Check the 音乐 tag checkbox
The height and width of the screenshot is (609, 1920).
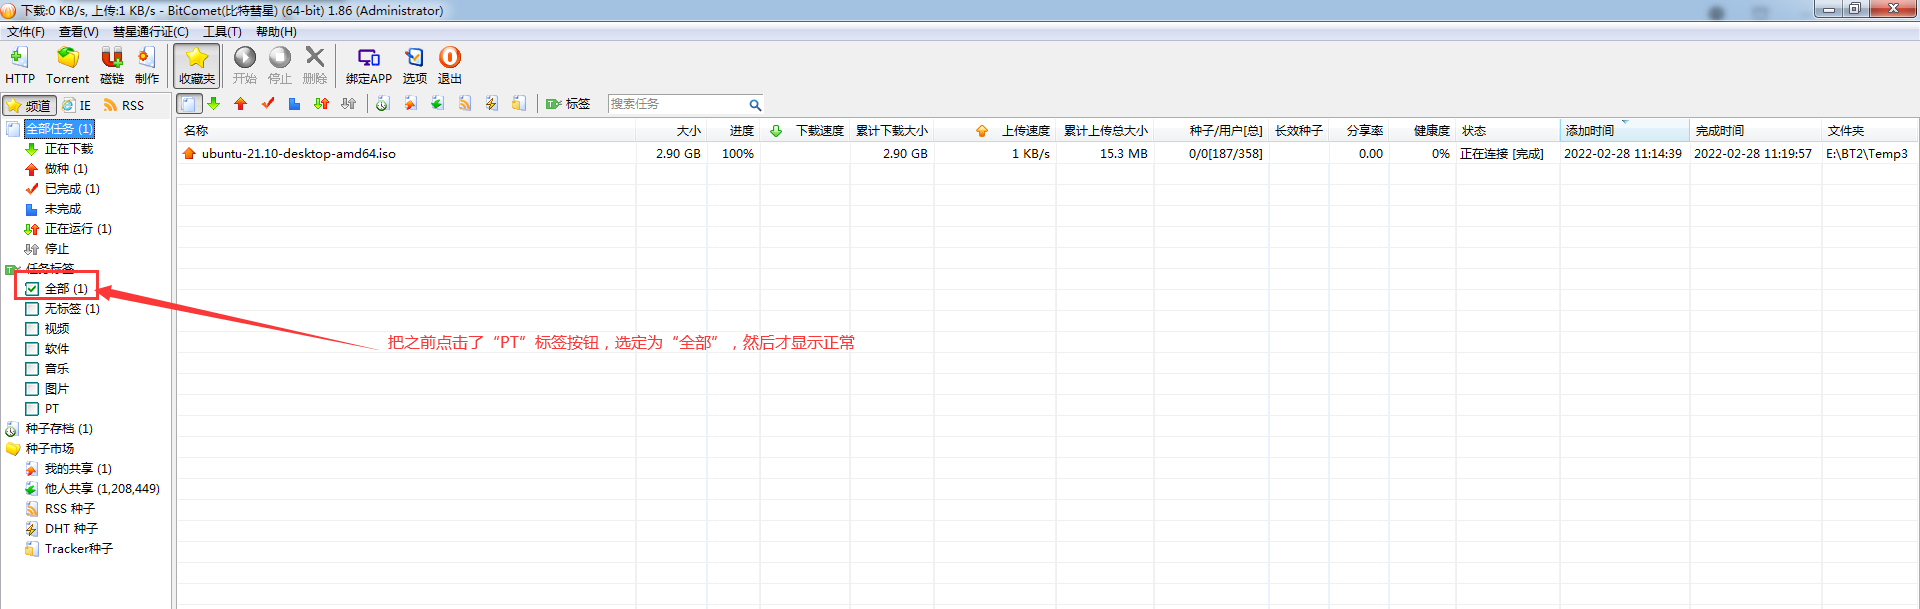coord(32,369)
